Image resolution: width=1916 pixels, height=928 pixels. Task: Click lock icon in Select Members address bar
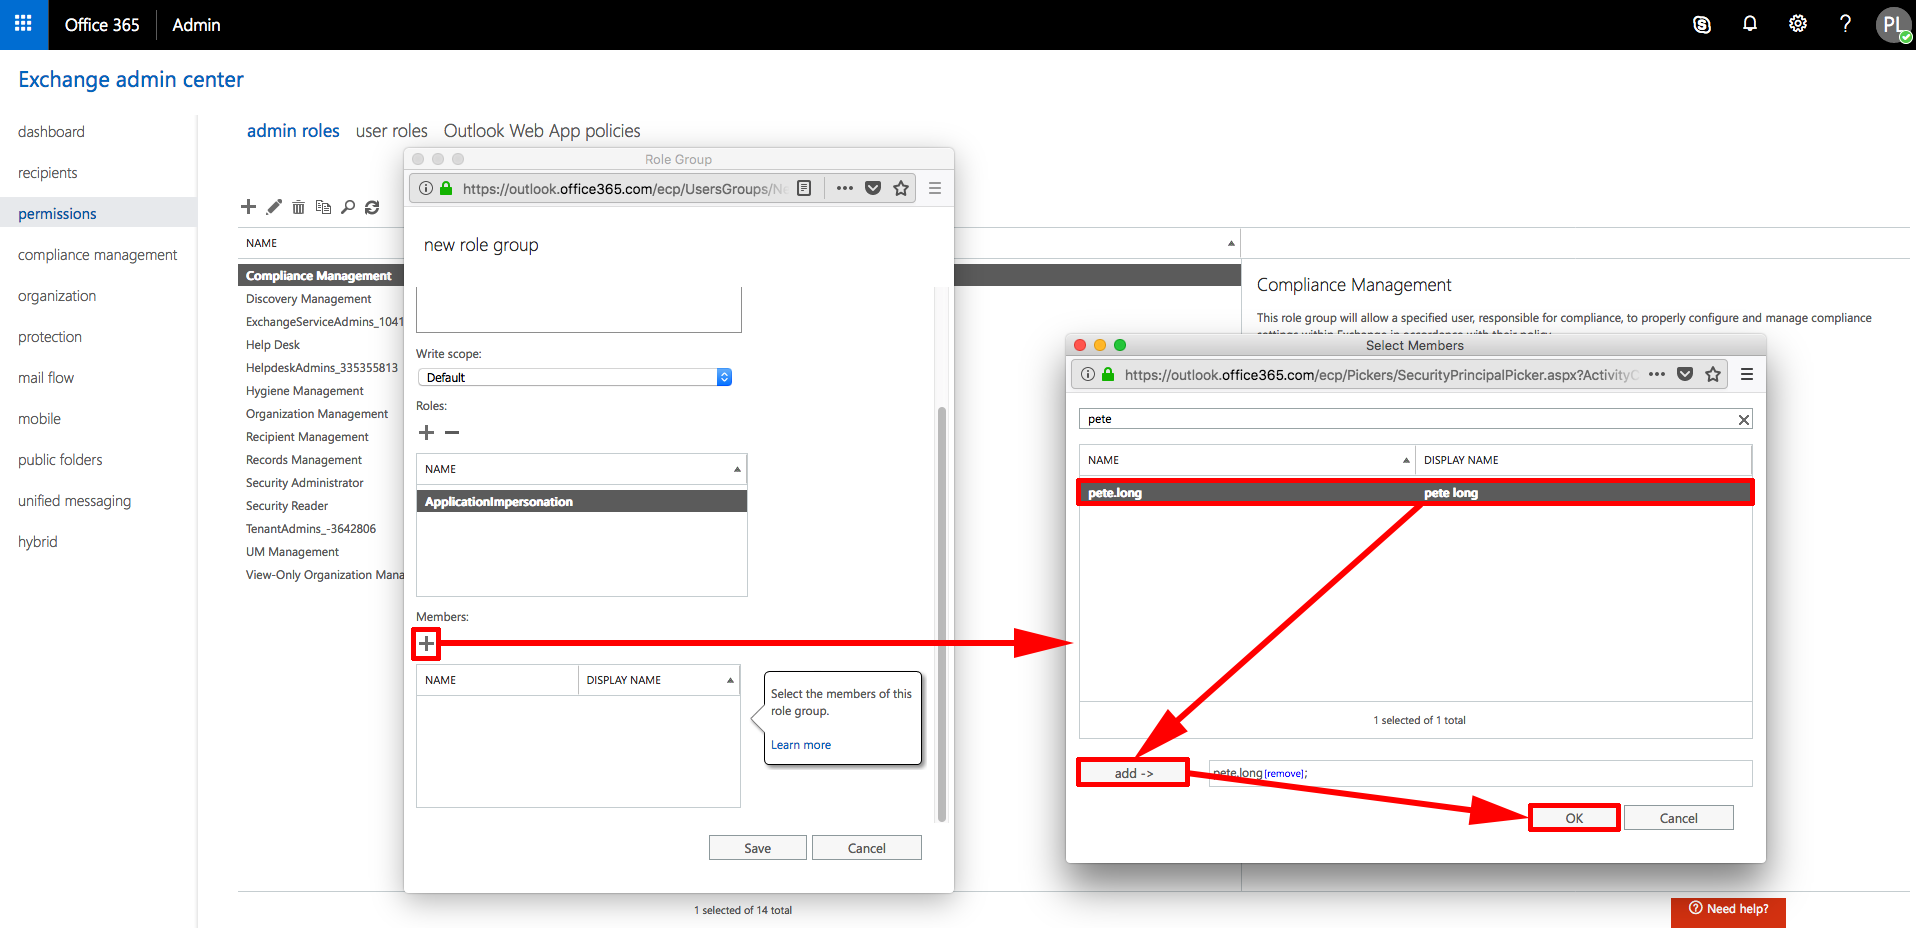[x=1108, y=374]
